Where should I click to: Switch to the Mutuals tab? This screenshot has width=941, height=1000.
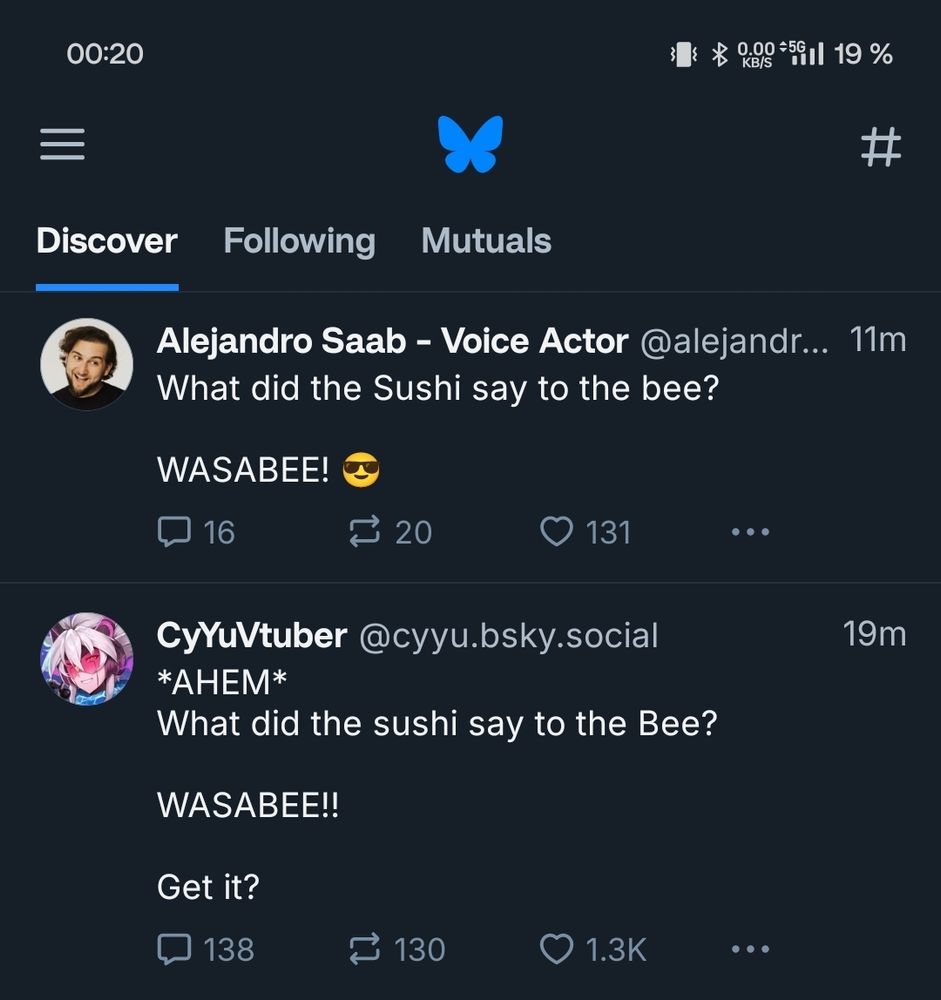[x=486, y=241]
